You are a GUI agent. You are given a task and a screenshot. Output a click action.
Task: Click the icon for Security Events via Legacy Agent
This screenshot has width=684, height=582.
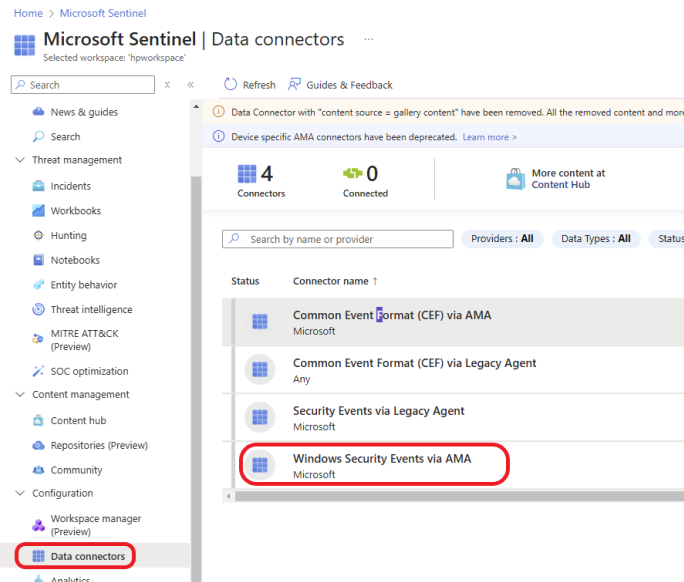260,417
